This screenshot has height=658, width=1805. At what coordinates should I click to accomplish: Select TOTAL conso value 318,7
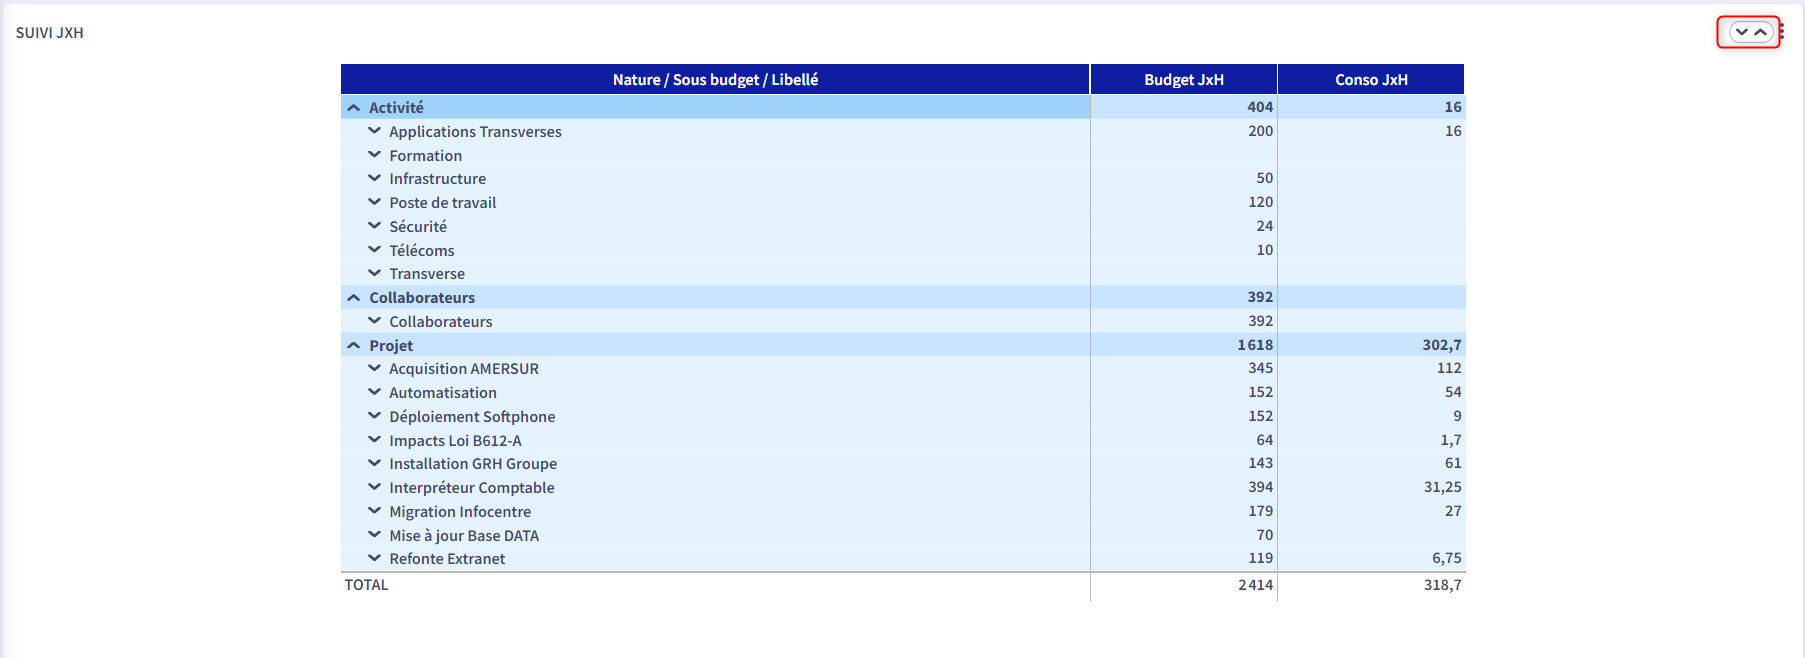[1443, 585]
